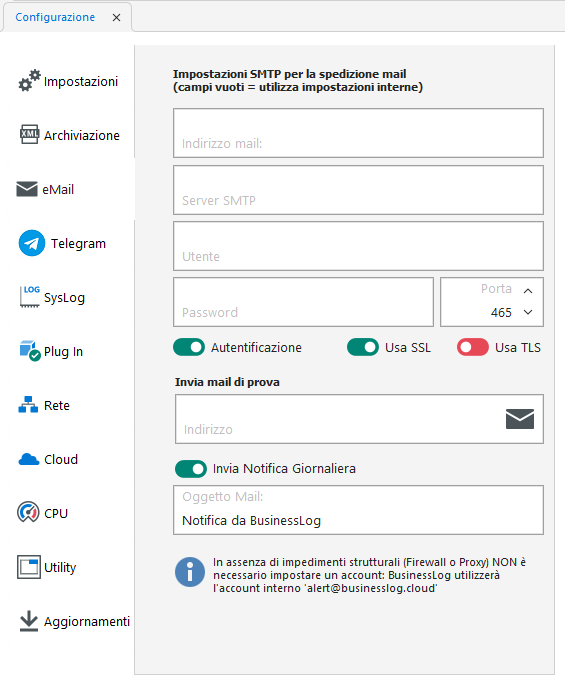This screenshot has width=565, height=689.
Task: Click the Server SMTP input field
Action: point(359,190)
